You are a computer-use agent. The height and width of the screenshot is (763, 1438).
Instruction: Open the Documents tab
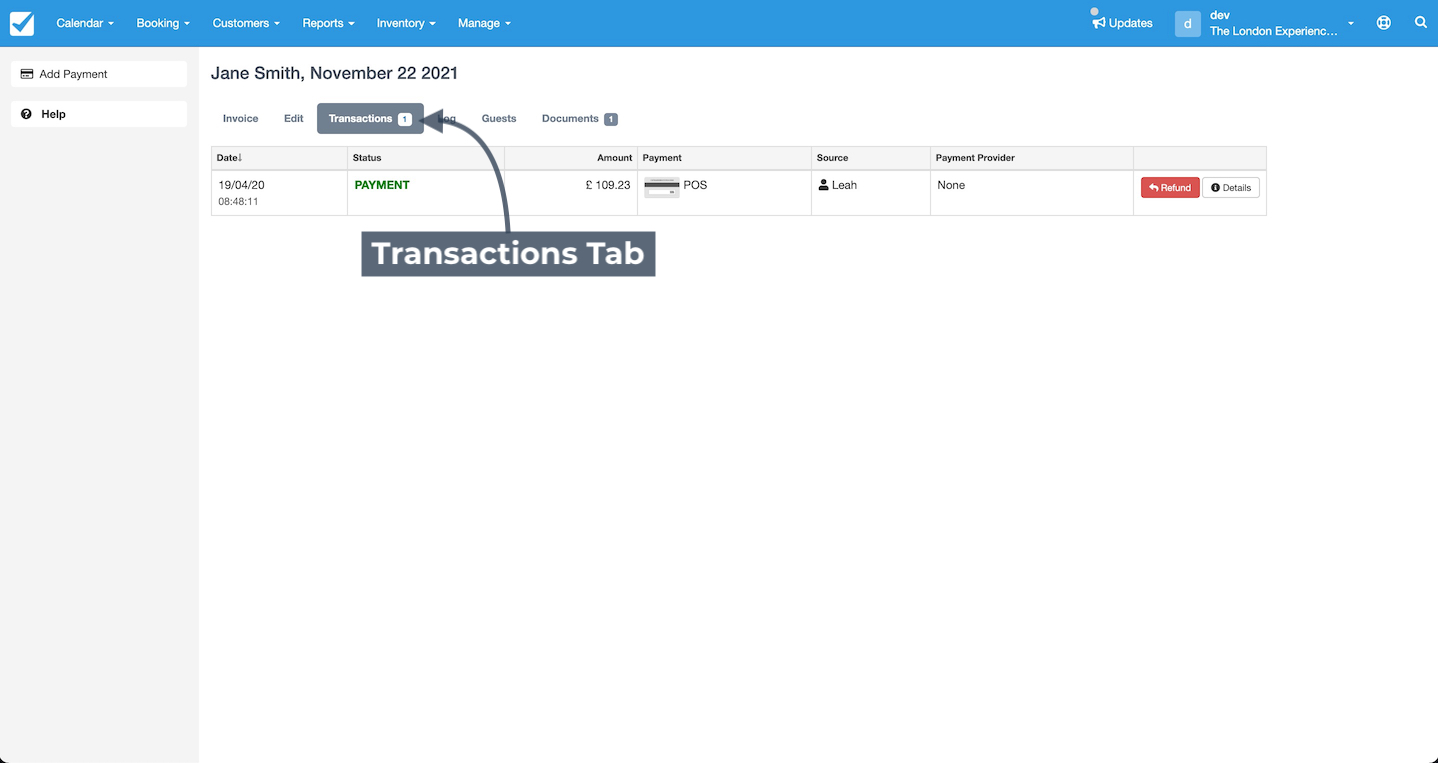[579, 118]
